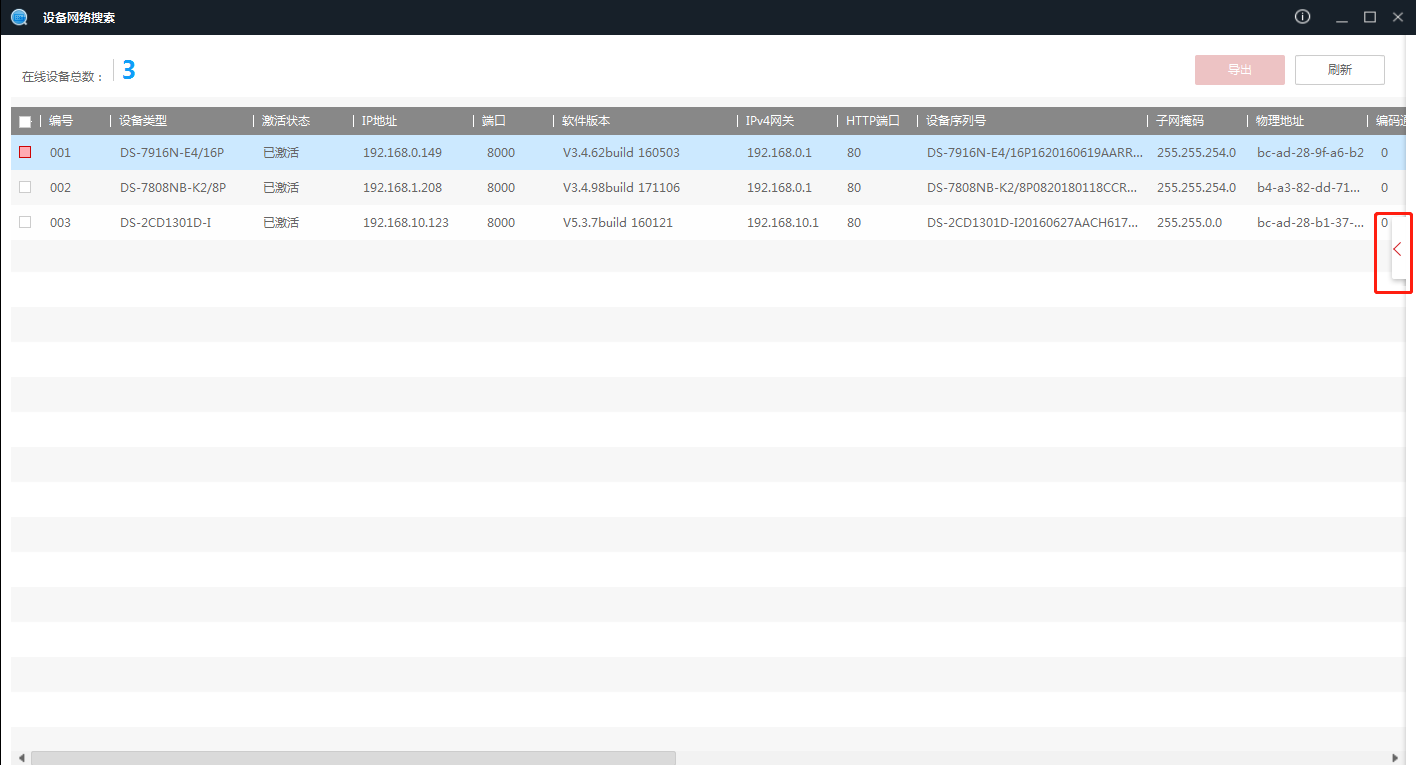The height and width of the screenshot is (765, 1416).
Task: Click the 导出 export button
Action: (x=1239, y=70)
